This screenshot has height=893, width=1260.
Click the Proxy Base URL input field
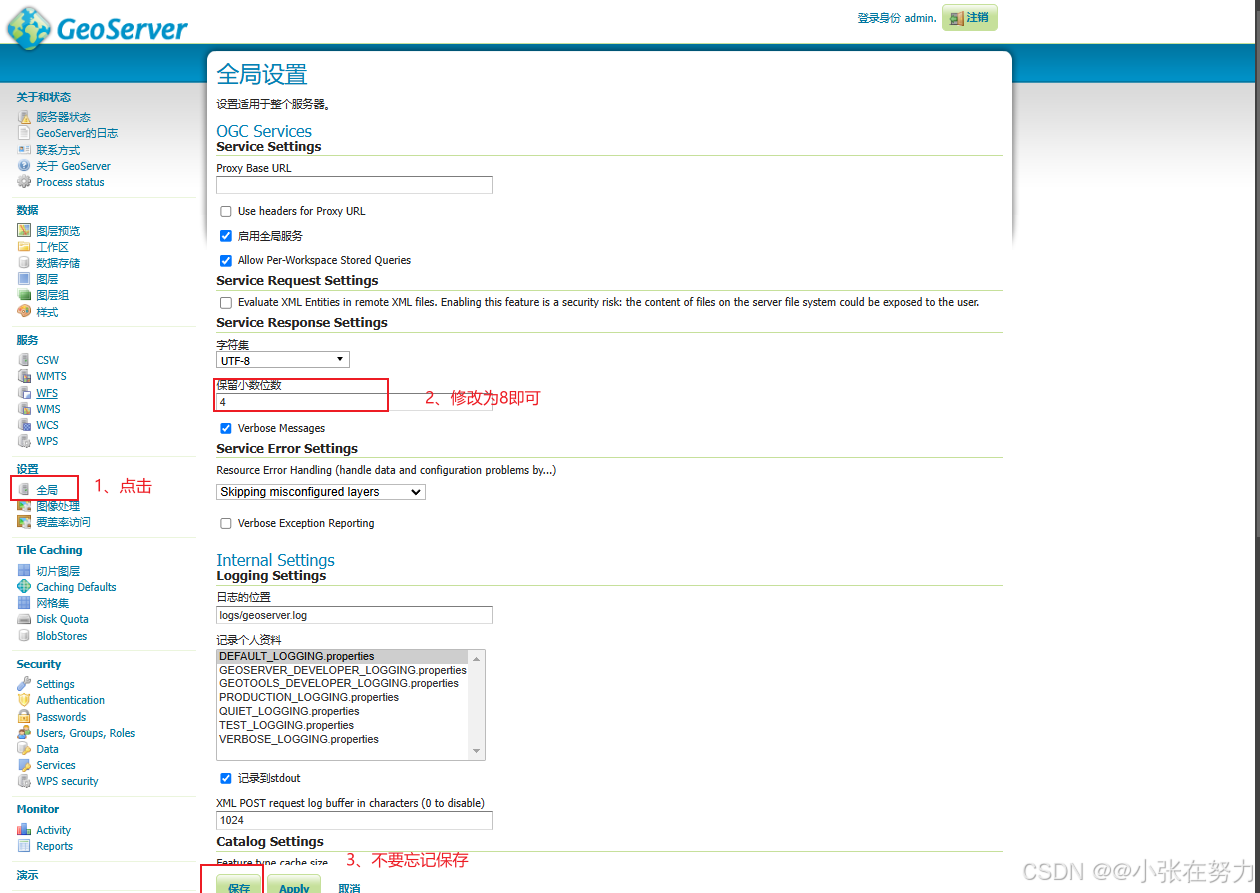[354, 185]
